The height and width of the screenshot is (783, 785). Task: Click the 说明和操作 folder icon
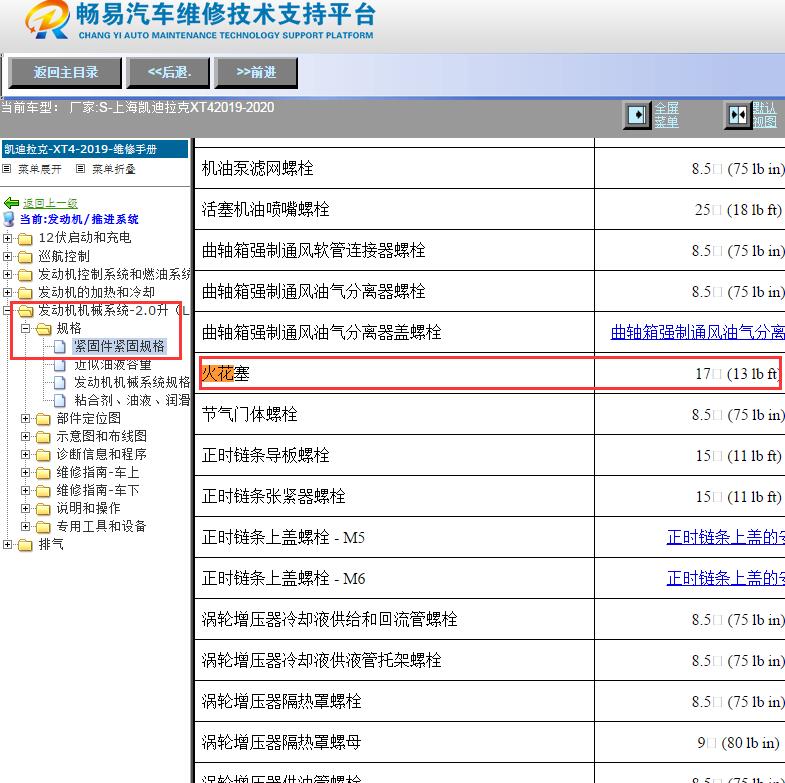pyautogui.click(x=44, y=509)
